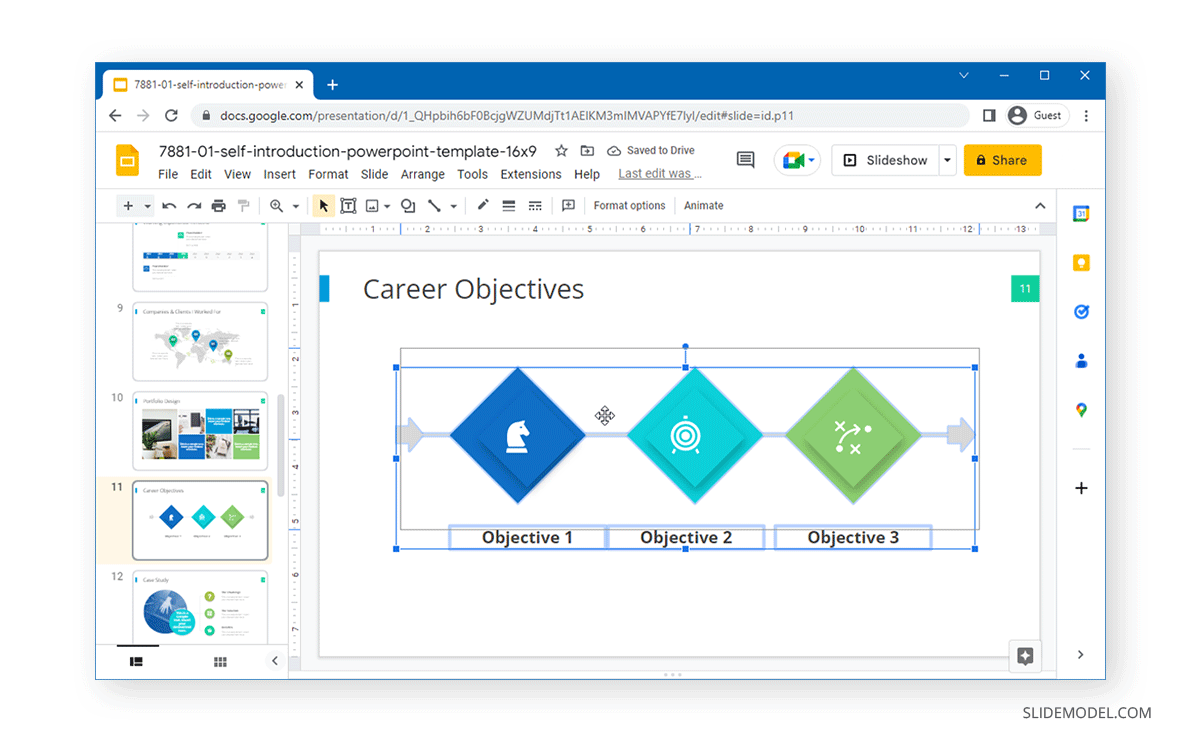
Task: Click the Print icon
Action: tap(218, 205)
